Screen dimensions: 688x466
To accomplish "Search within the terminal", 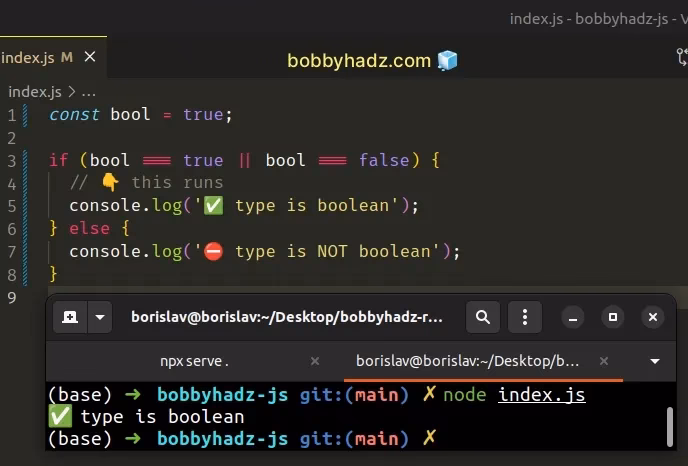I will pos(483,317).
